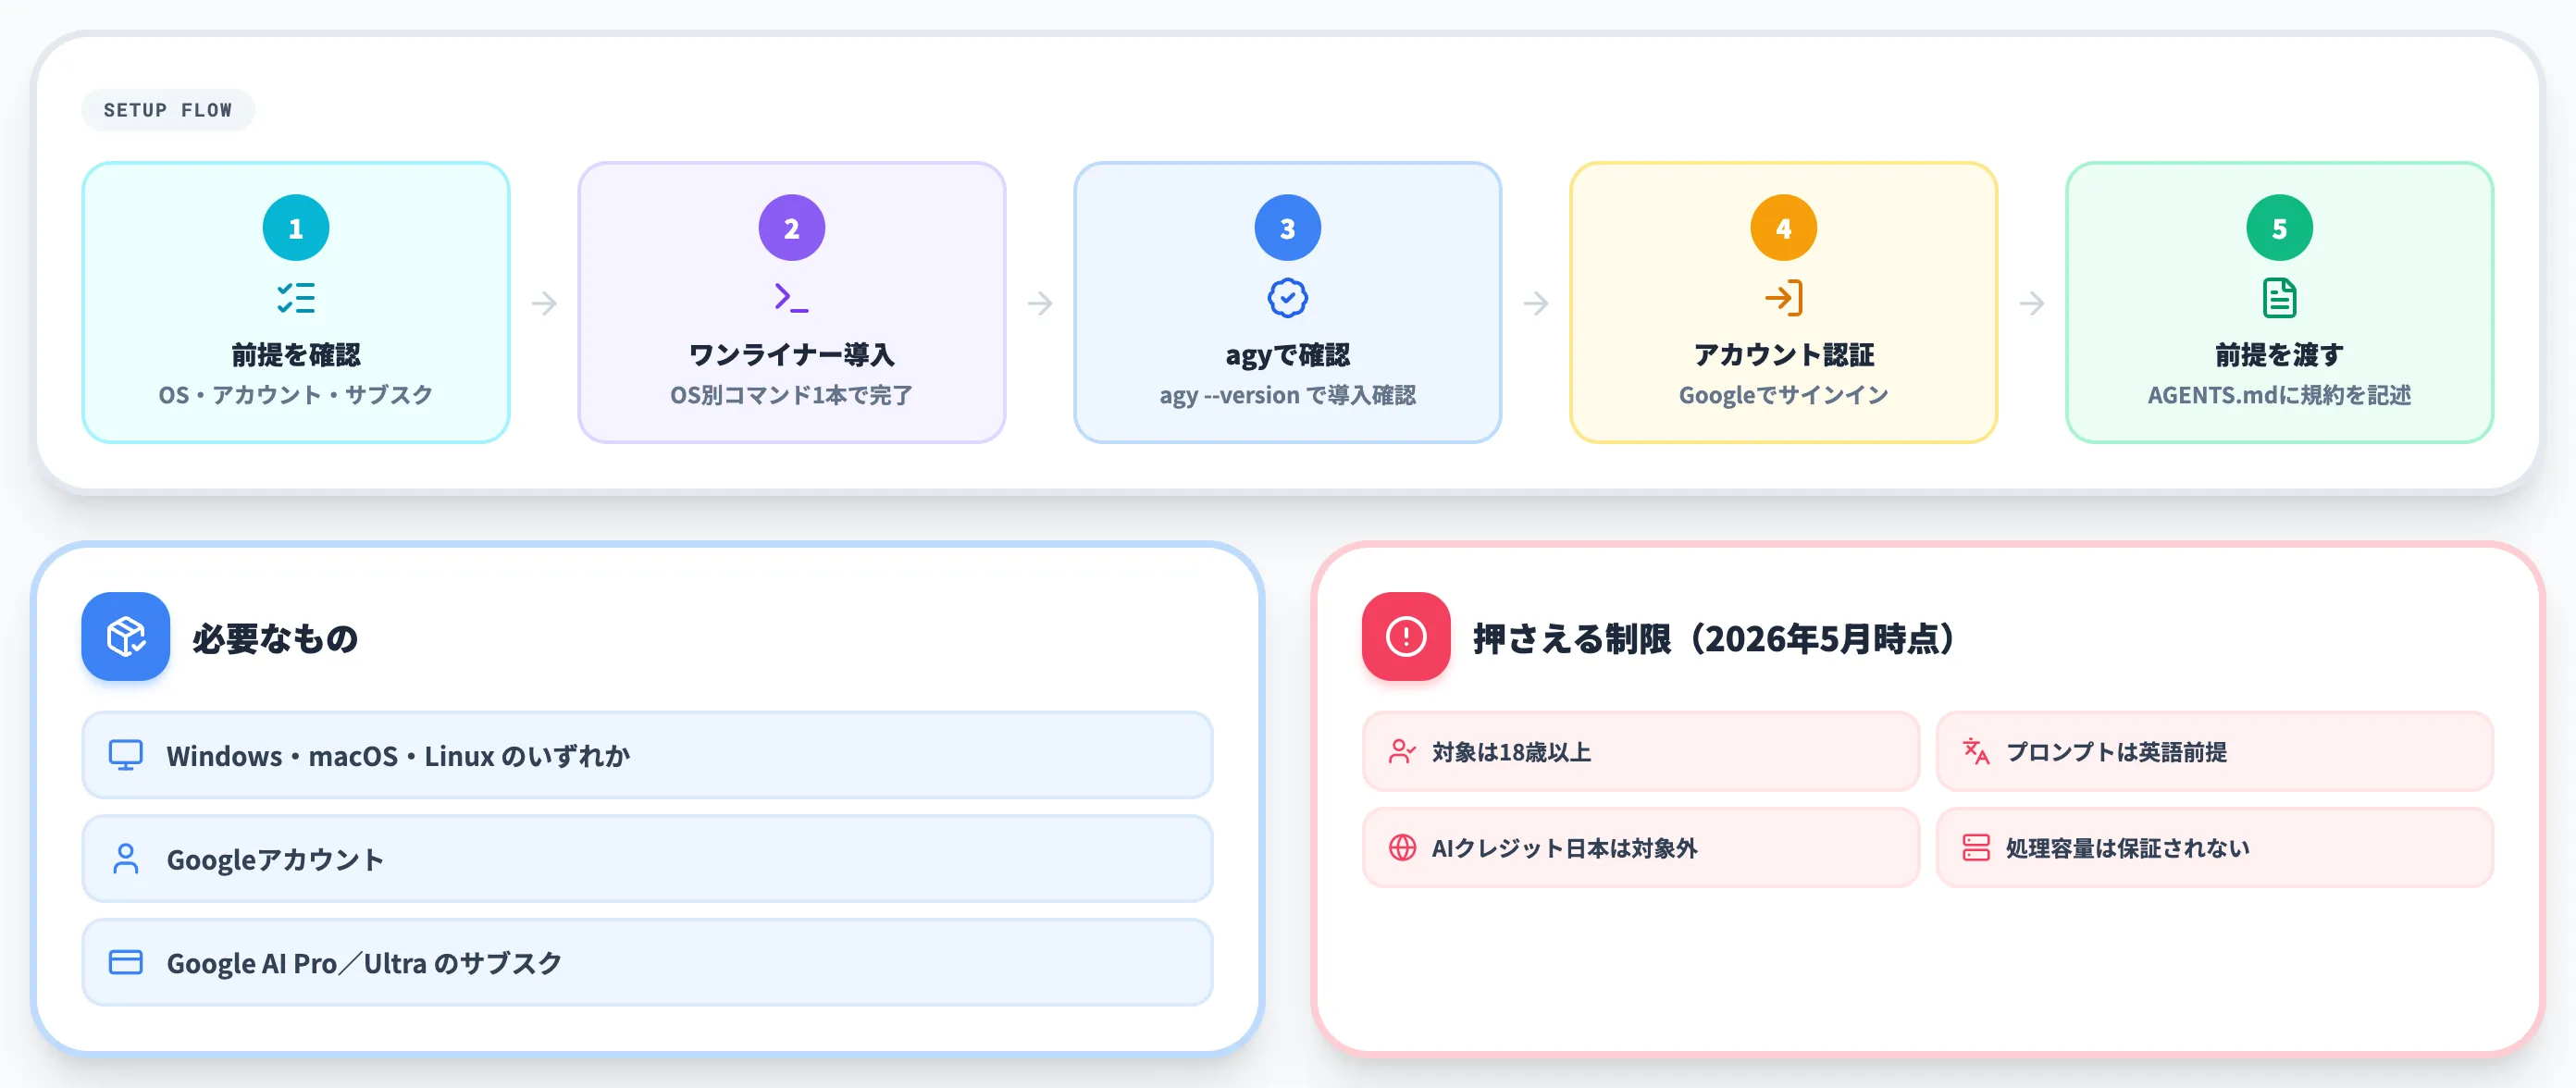Click the orange number 4 circle badge
The height and width of the screenshot is (1088, 2576).
coord(1783,228)
